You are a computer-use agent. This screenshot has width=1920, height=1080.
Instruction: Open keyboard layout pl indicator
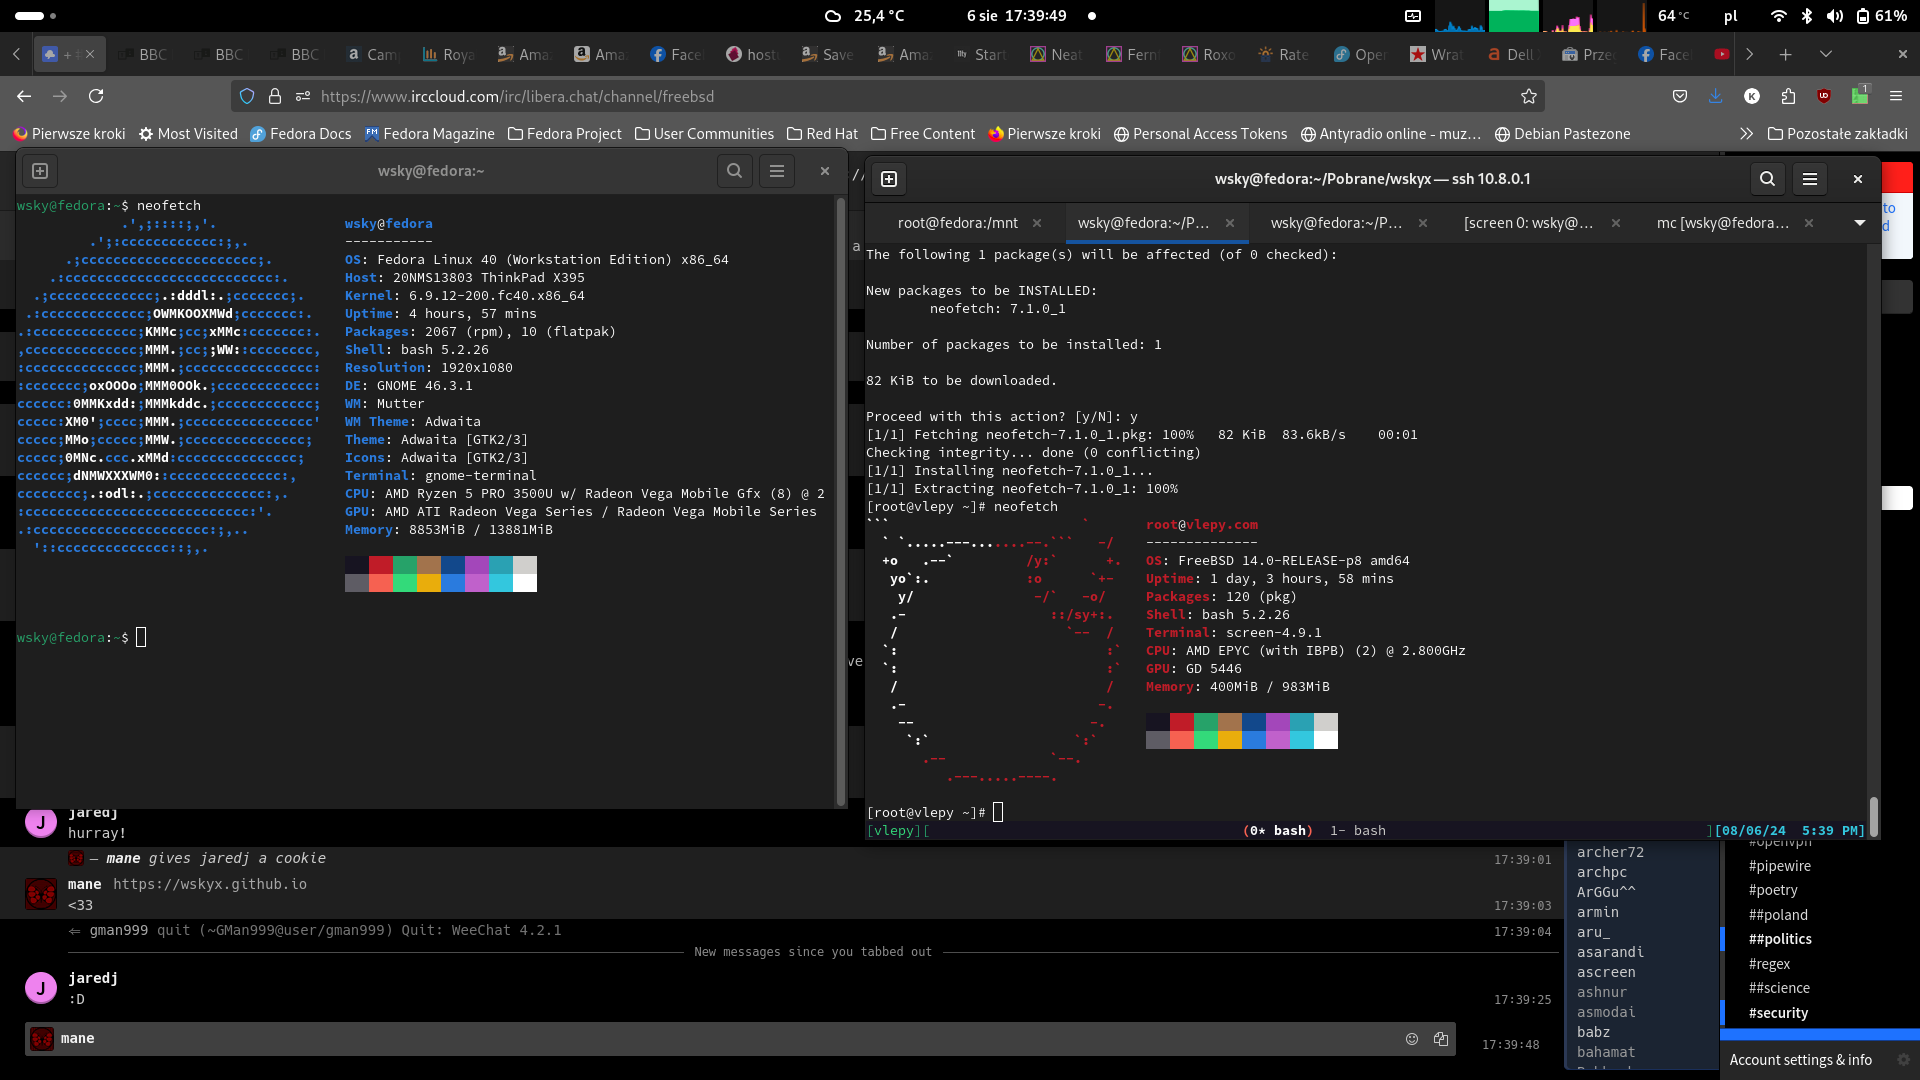1731,16
